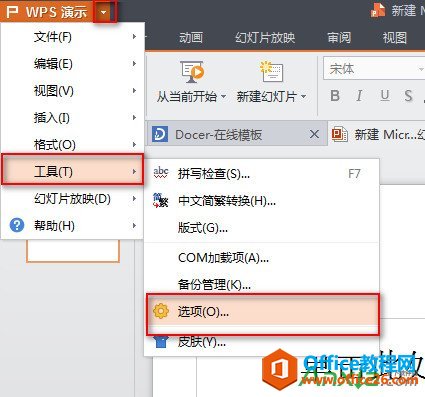Image resolution: width=425 pixels, height=397 pixels.
Task: Open 备份管理(K)...
Action: point(262,284)
